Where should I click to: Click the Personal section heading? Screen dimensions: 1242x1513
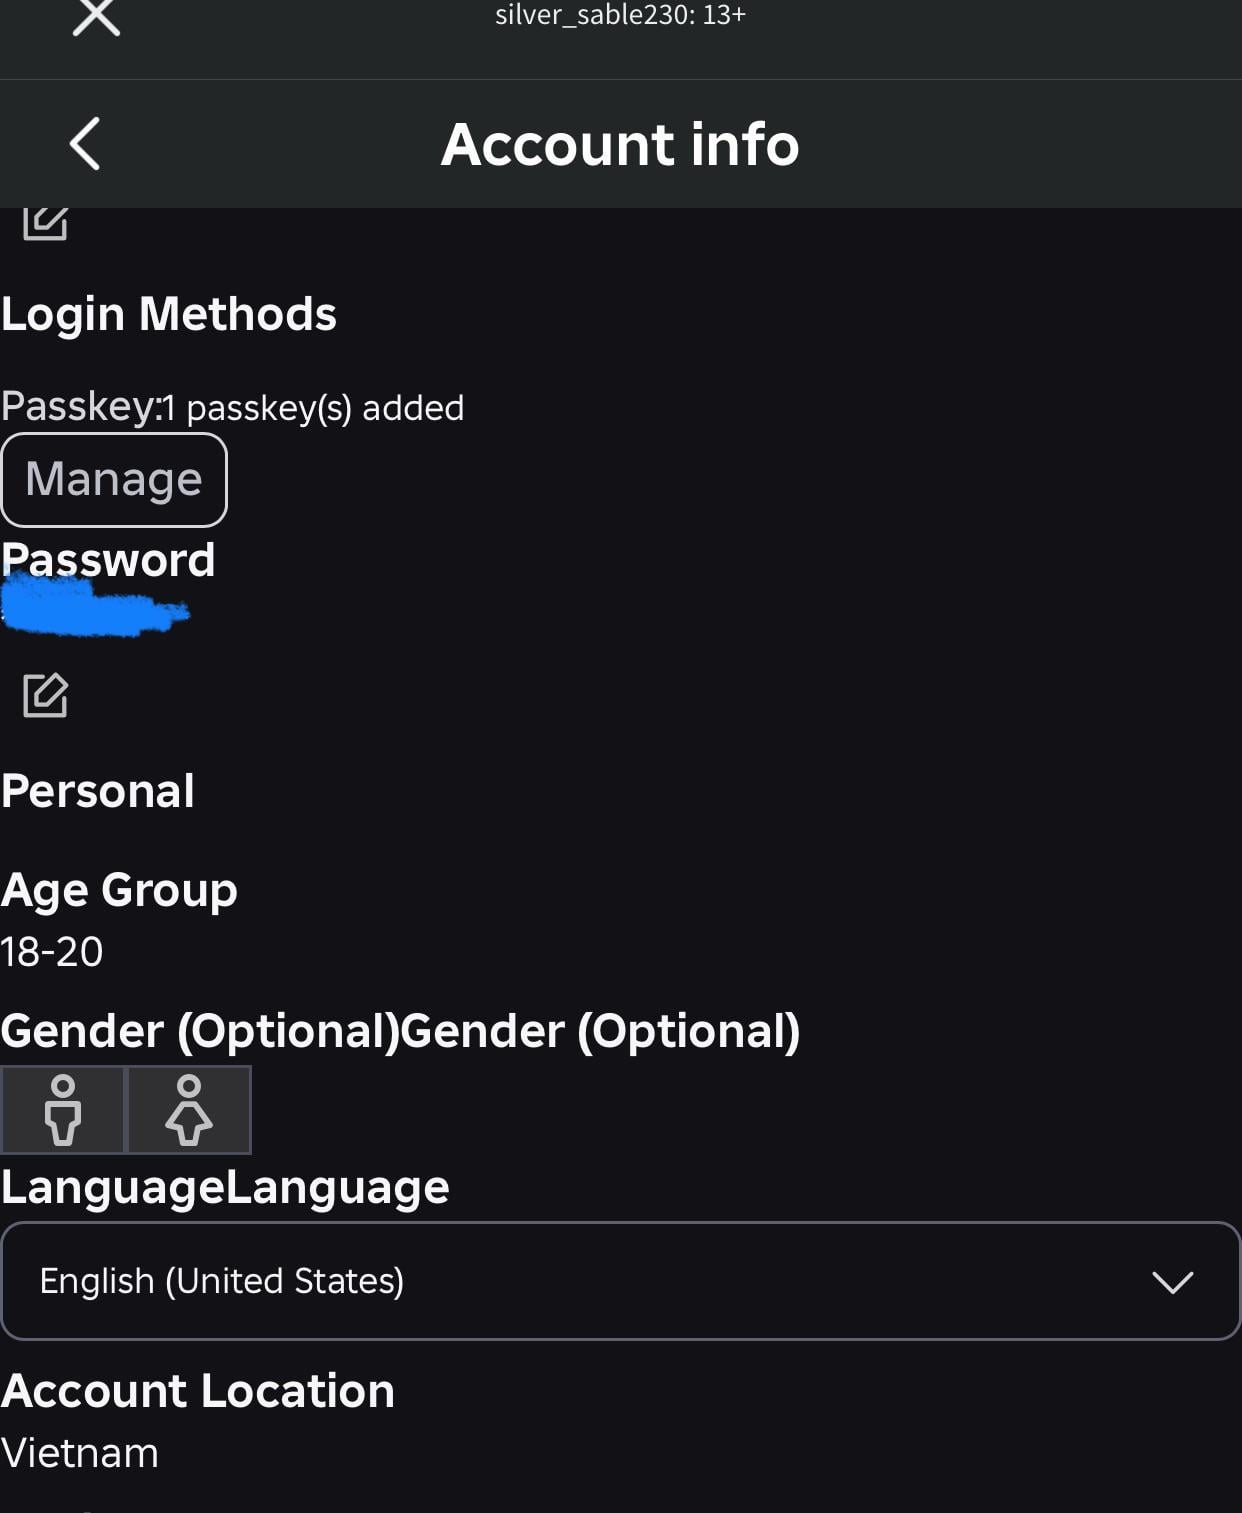click(98, 791)
